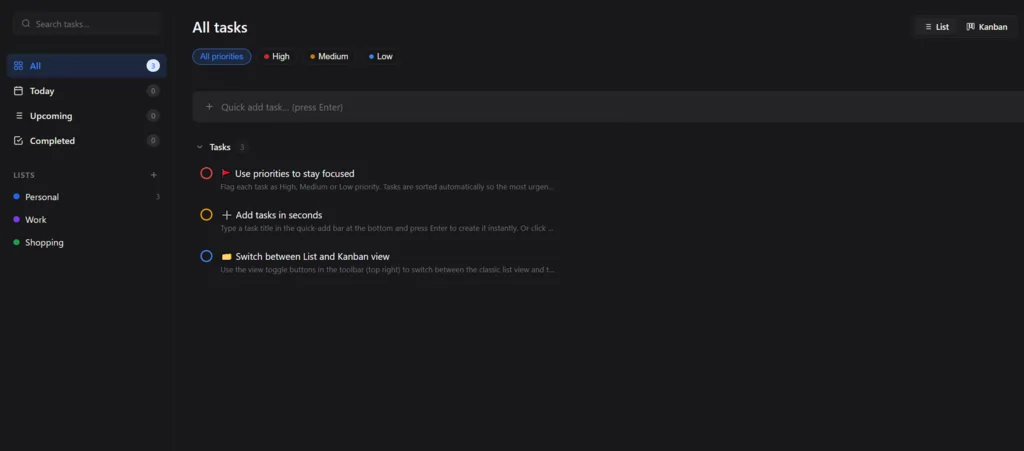Click the 'Use the view toggle buttons' description
The image size is (1024, 451).
tap(387, 270)
